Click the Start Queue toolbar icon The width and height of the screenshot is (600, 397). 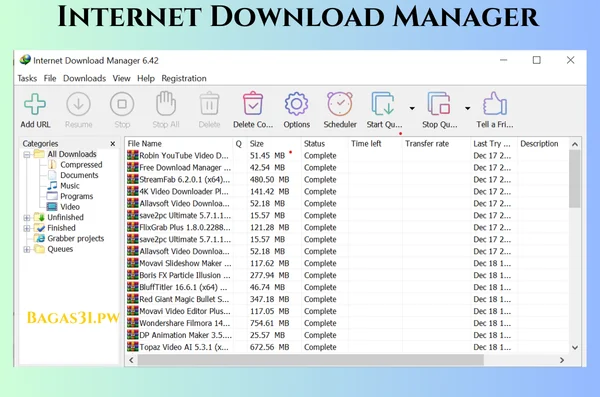[383, 104]
